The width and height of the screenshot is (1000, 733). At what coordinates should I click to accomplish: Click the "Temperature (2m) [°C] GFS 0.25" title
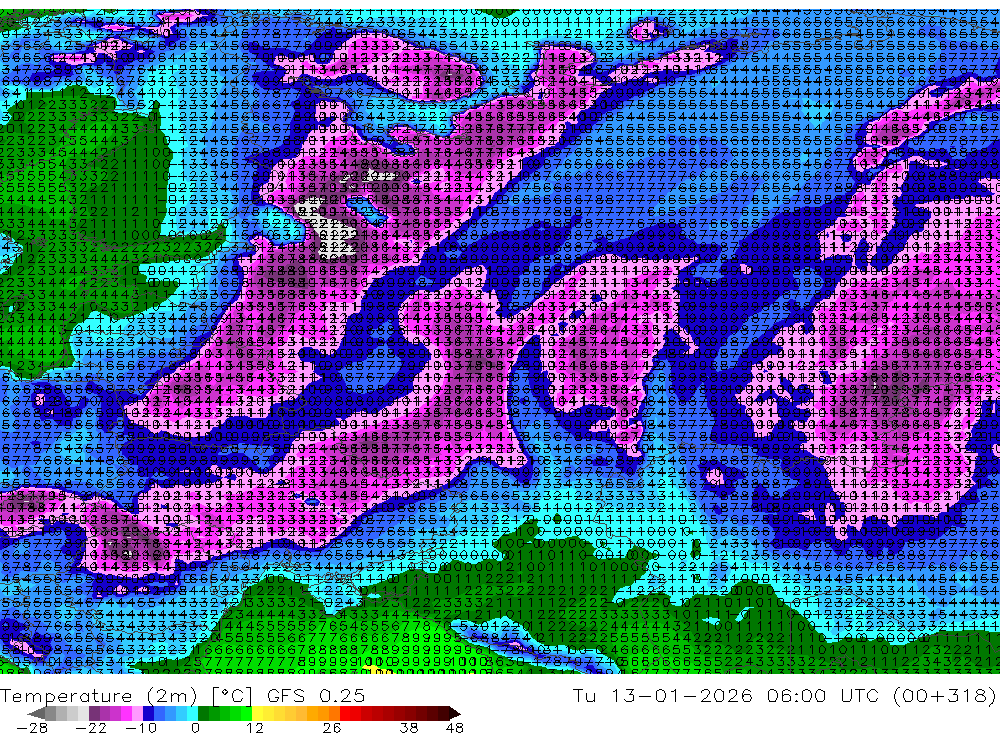click(182, 695)
